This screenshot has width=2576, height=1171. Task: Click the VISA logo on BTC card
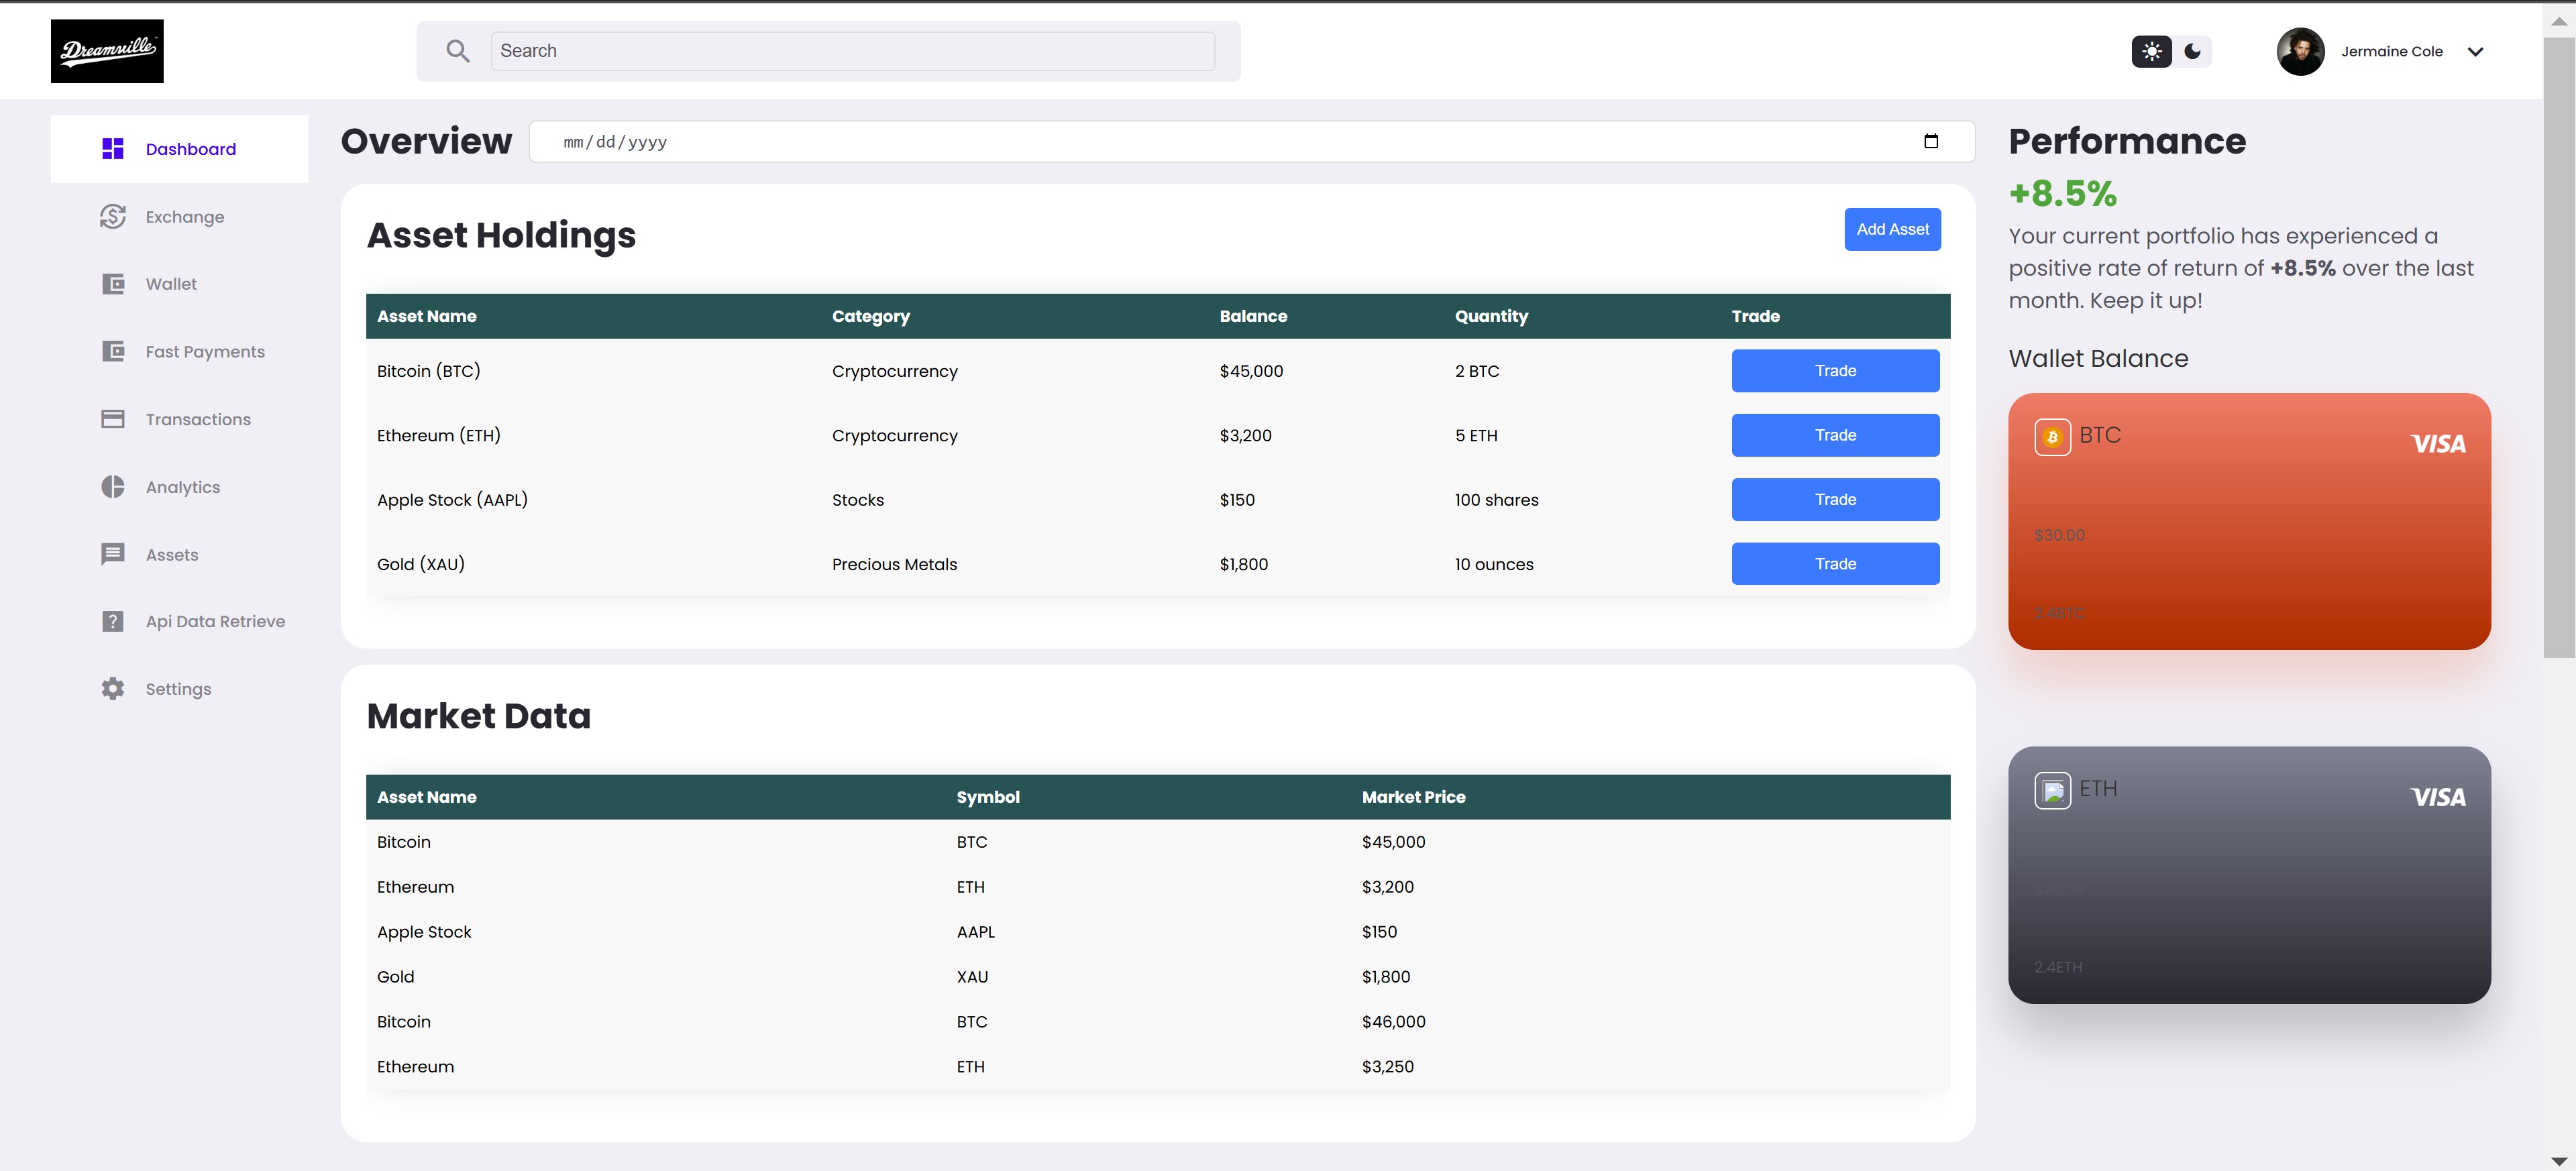coord(2438,444)
